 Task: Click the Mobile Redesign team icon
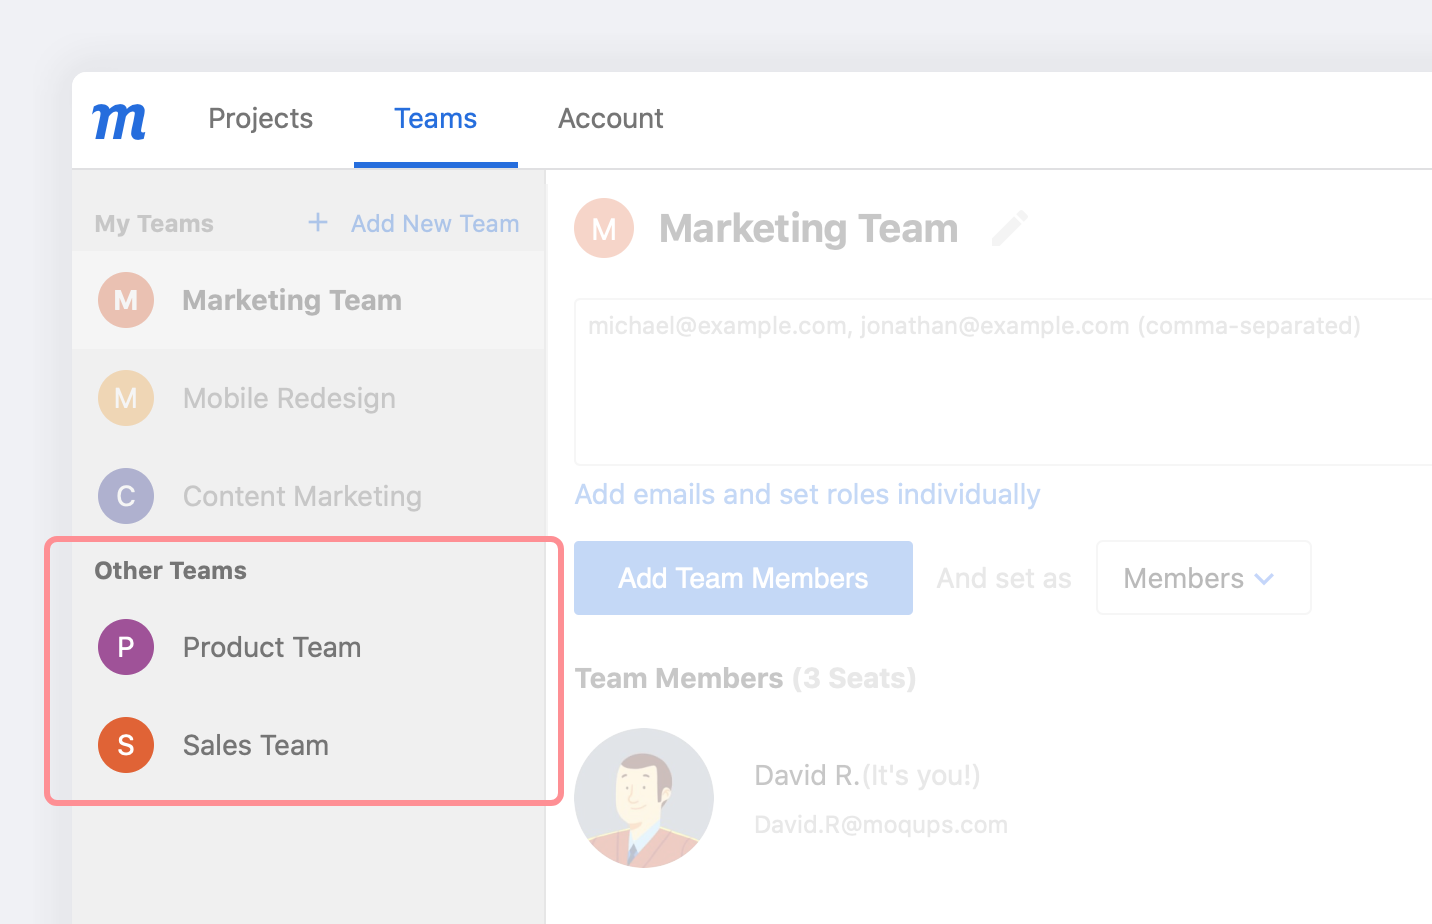[x=126, y=398]
